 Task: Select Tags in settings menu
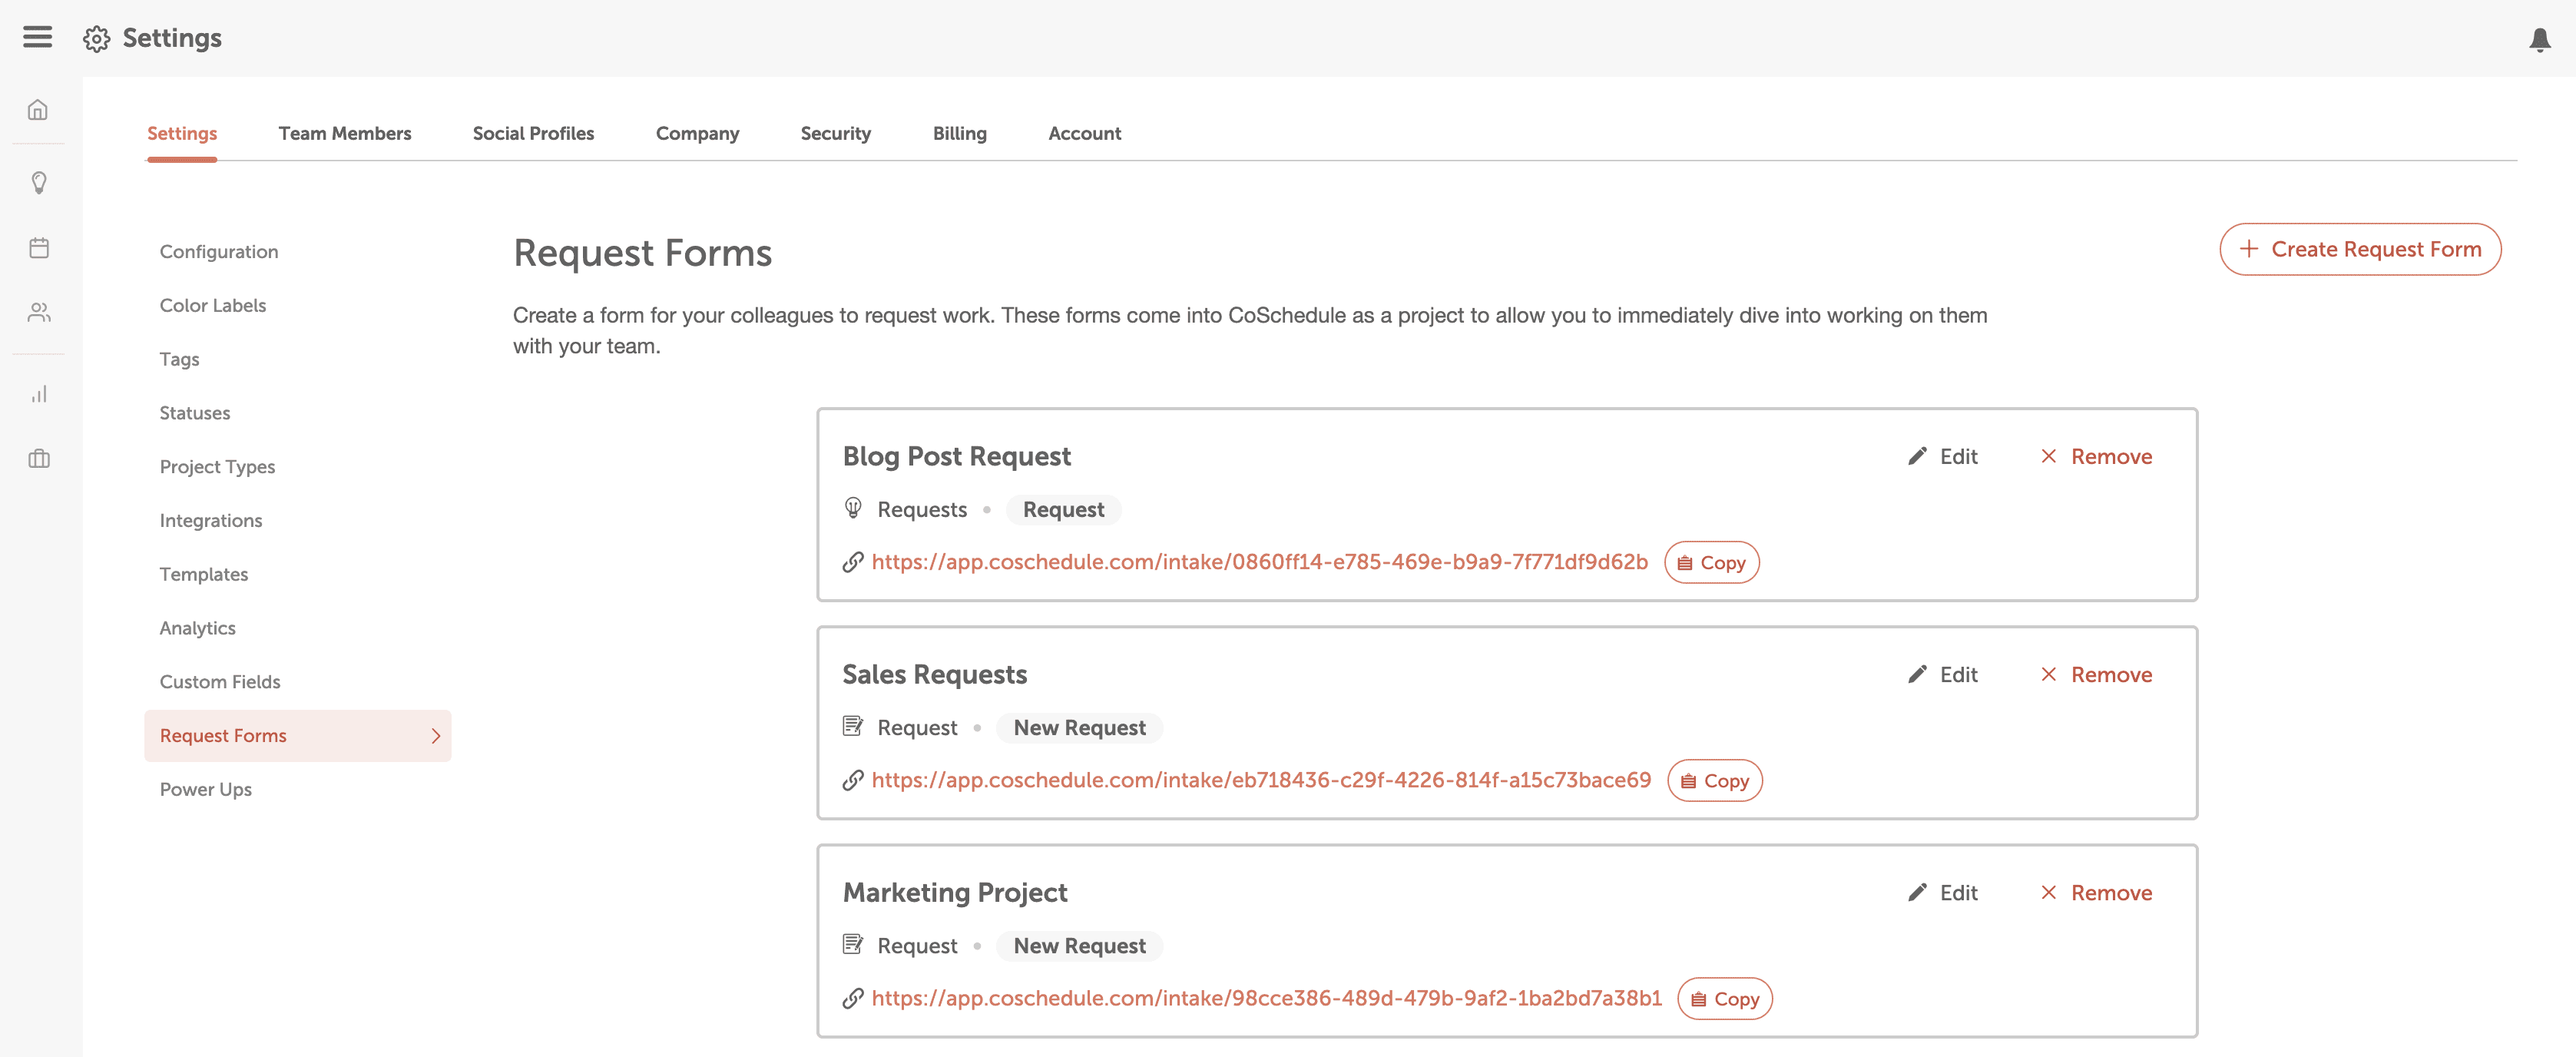179,360
